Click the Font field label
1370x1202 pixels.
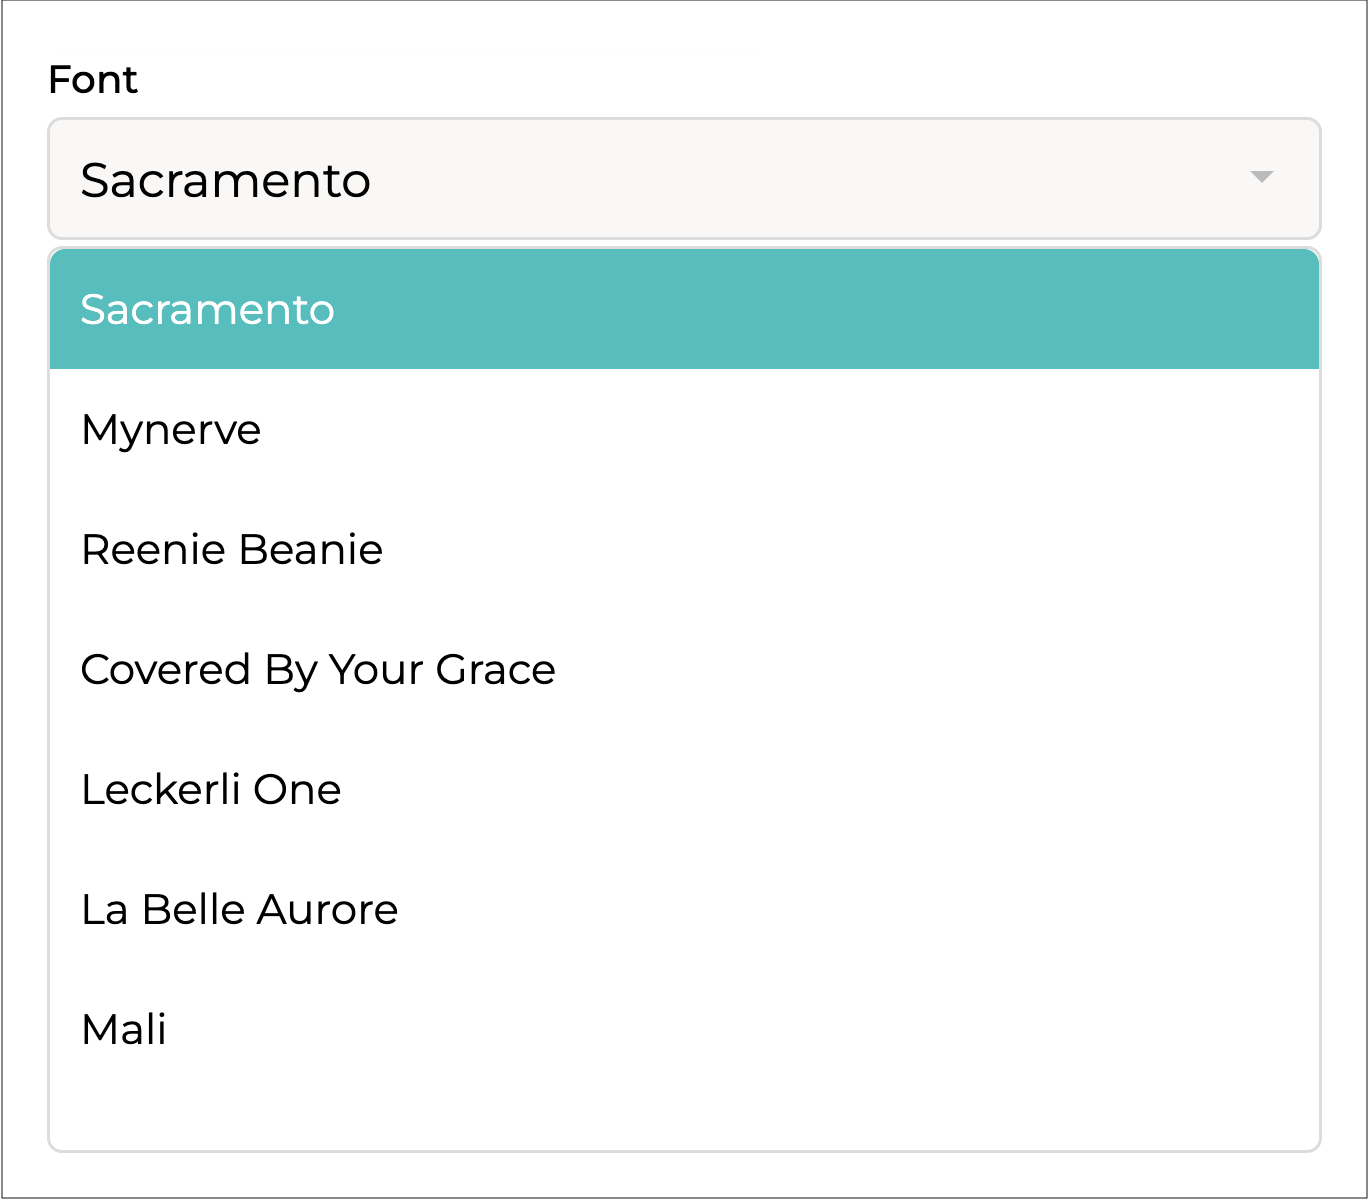93,80
